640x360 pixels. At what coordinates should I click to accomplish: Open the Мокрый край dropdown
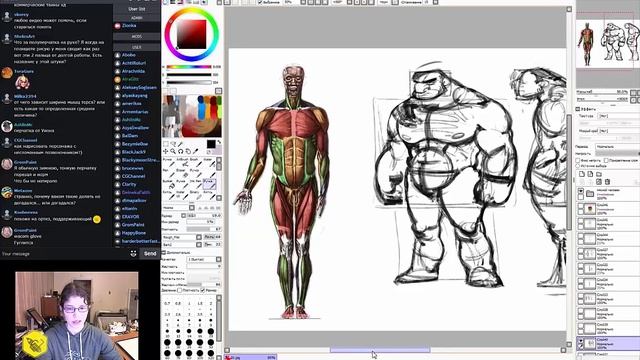[618, 131]
